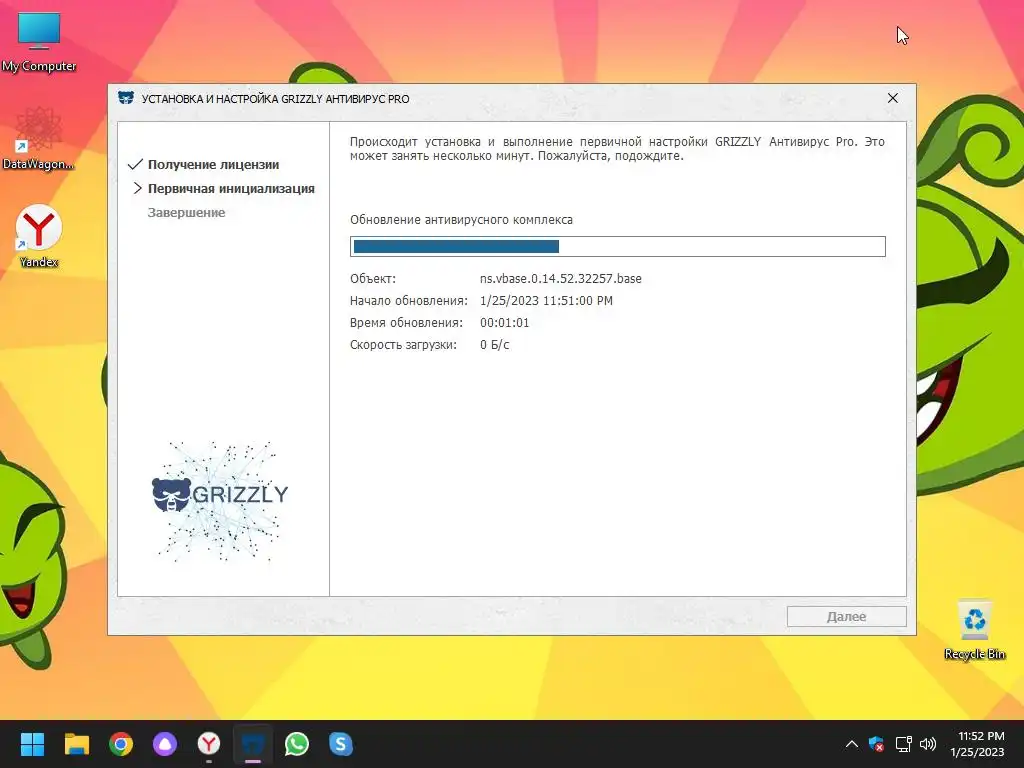
Task: Click the download speed 0 Б/с
Action: [x=494, y=345]
